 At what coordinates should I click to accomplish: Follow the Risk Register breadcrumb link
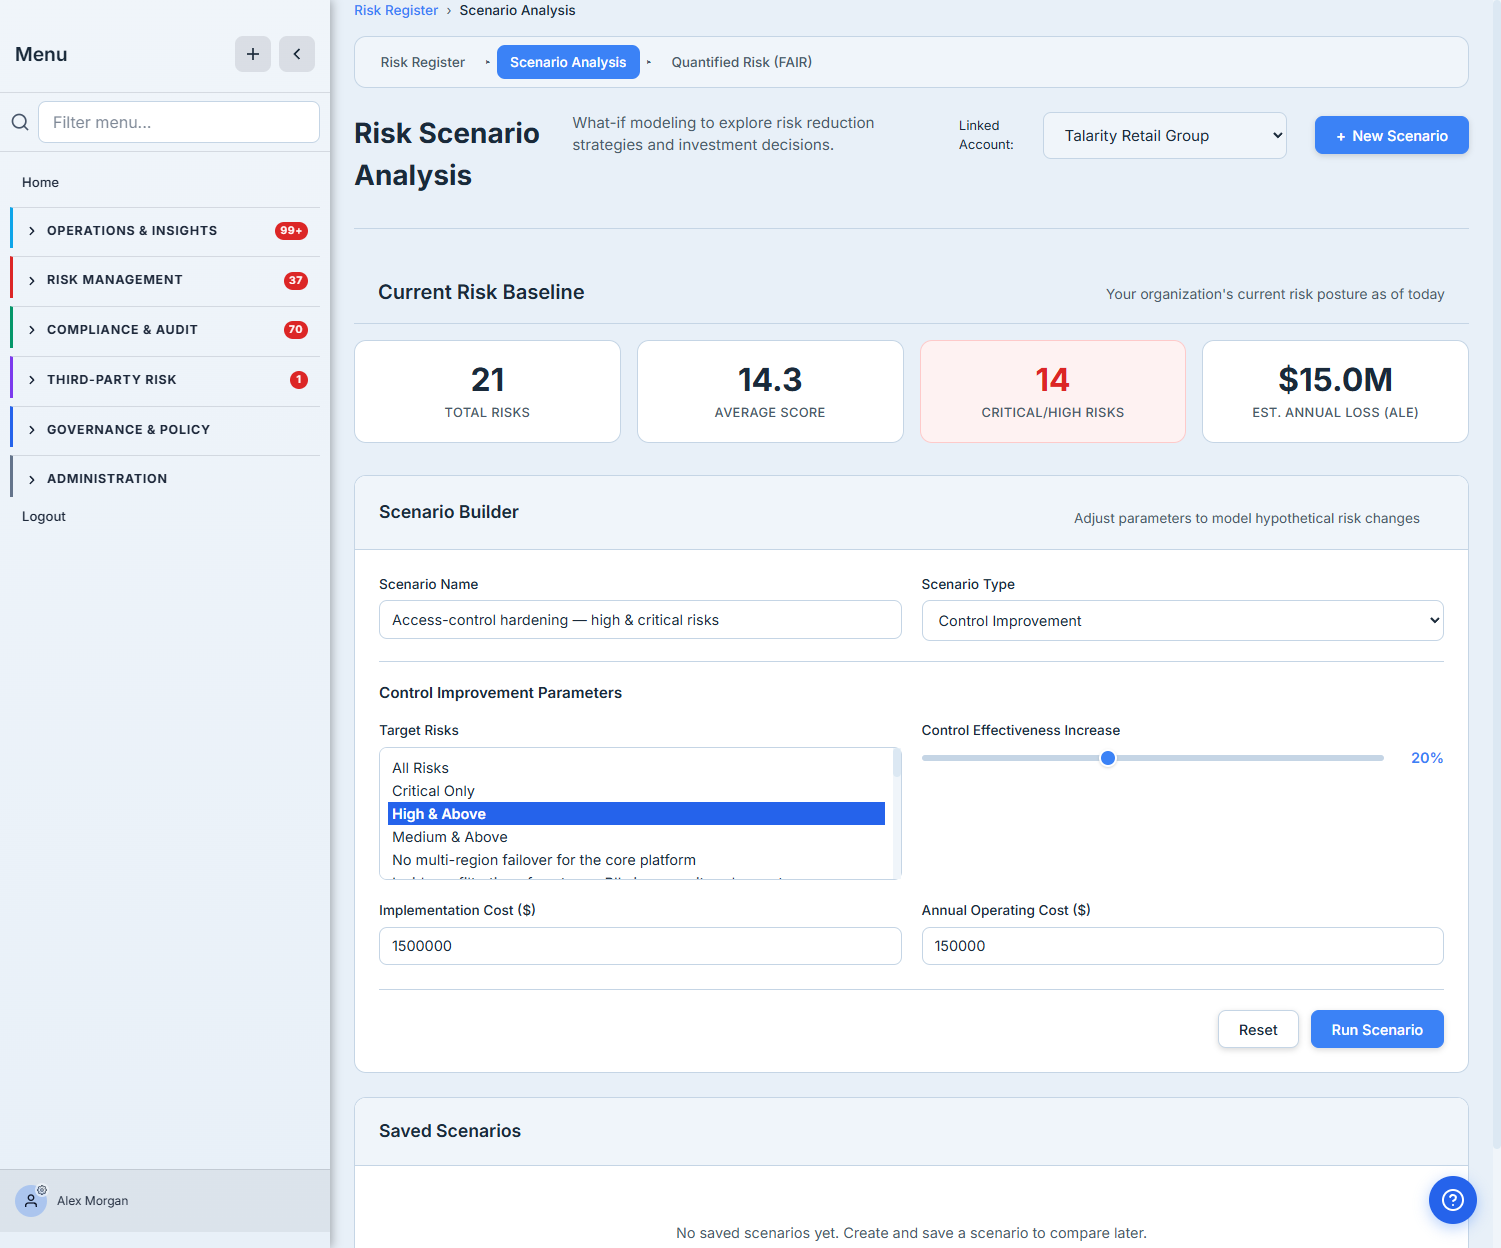pyautogui.click(x=396, y=10)
